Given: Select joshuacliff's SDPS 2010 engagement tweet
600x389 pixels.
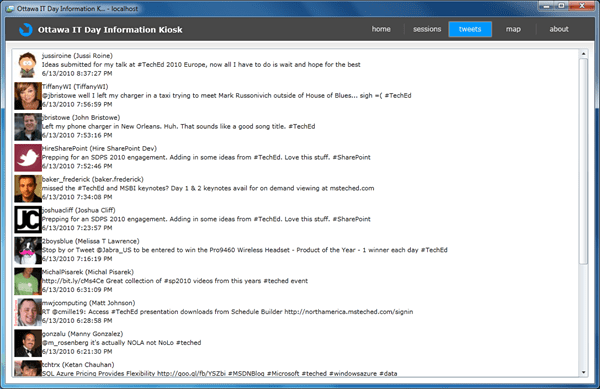Looking at the screenshot, I should [x=206, y=219].
